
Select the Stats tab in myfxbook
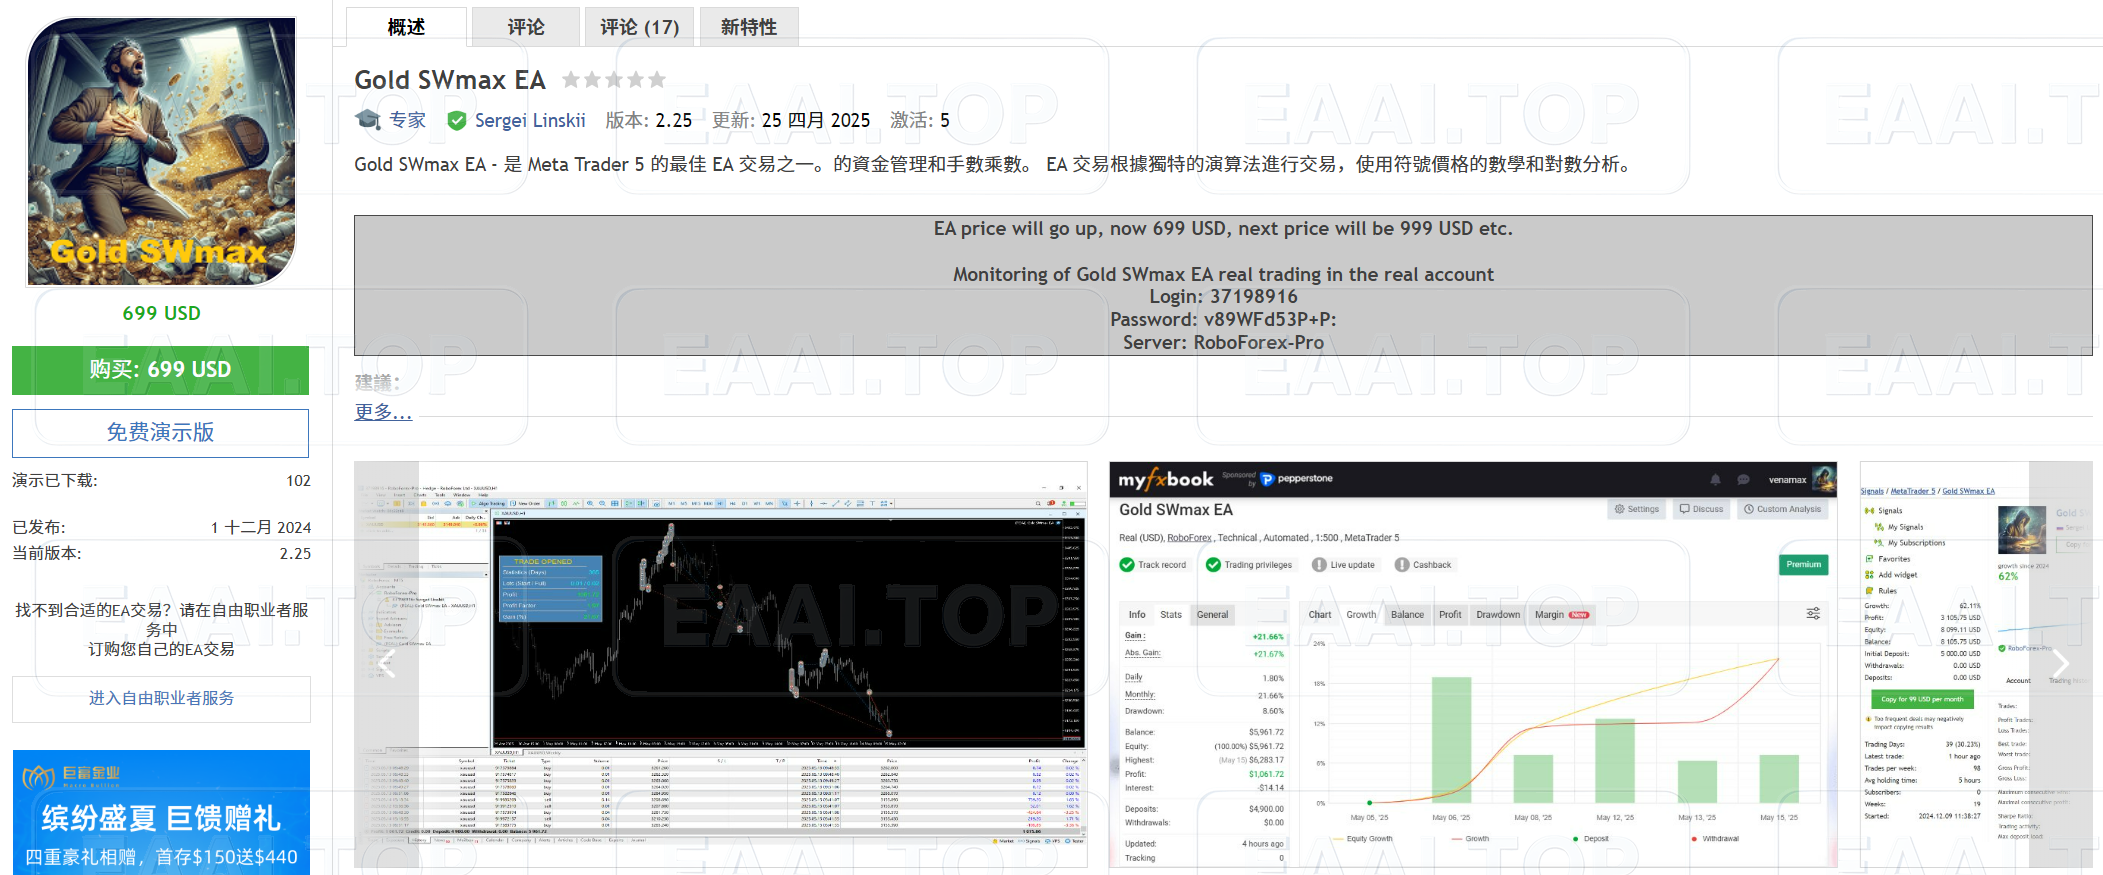(x=1171, y=615)
